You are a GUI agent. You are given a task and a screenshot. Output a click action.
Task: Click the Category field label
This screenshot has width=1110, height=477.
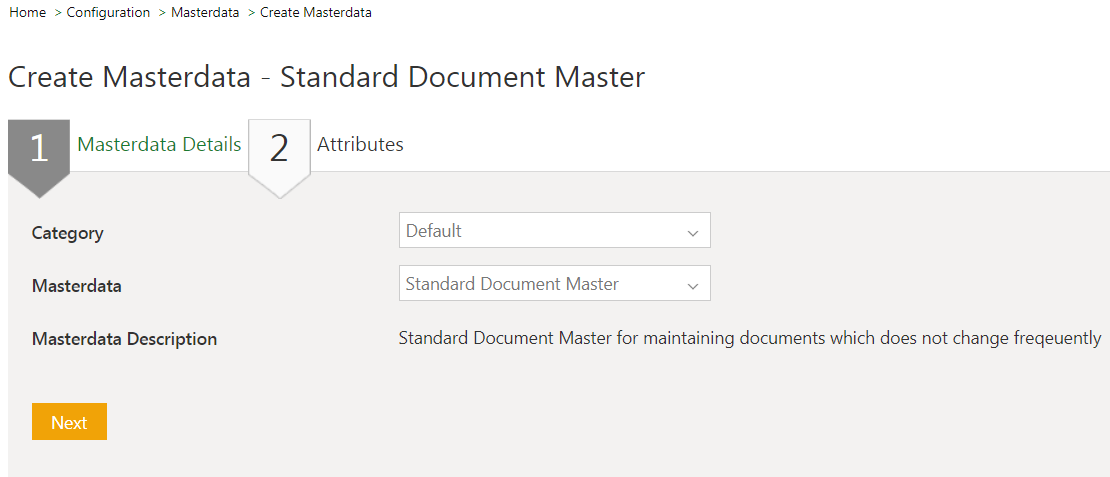point(67,233)
